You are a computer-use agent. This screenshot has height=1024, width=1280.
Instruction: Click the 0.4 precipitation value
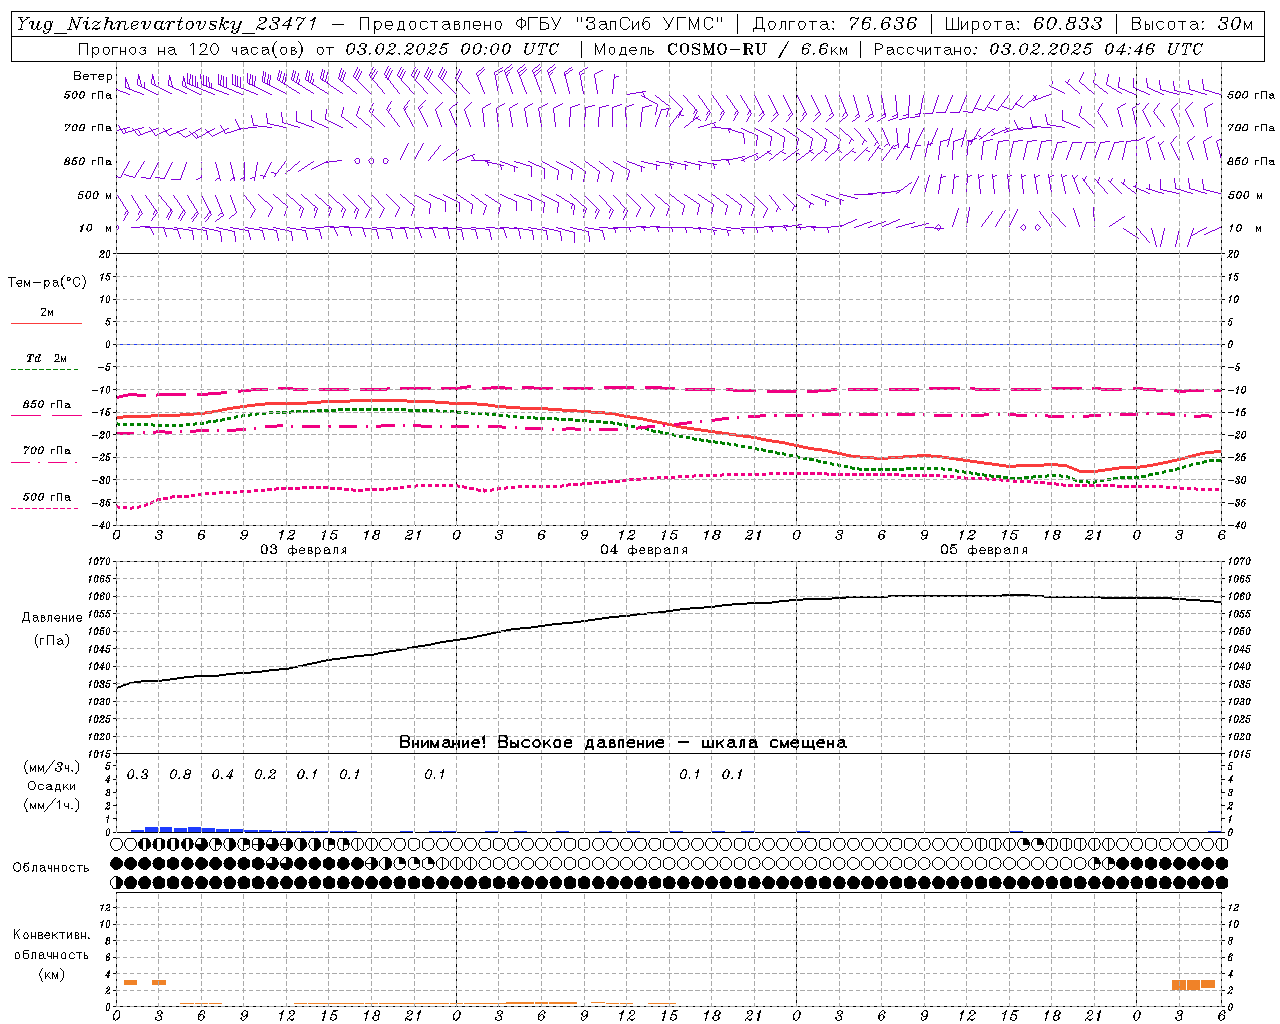pyautogui.click(x=222, y=774)
